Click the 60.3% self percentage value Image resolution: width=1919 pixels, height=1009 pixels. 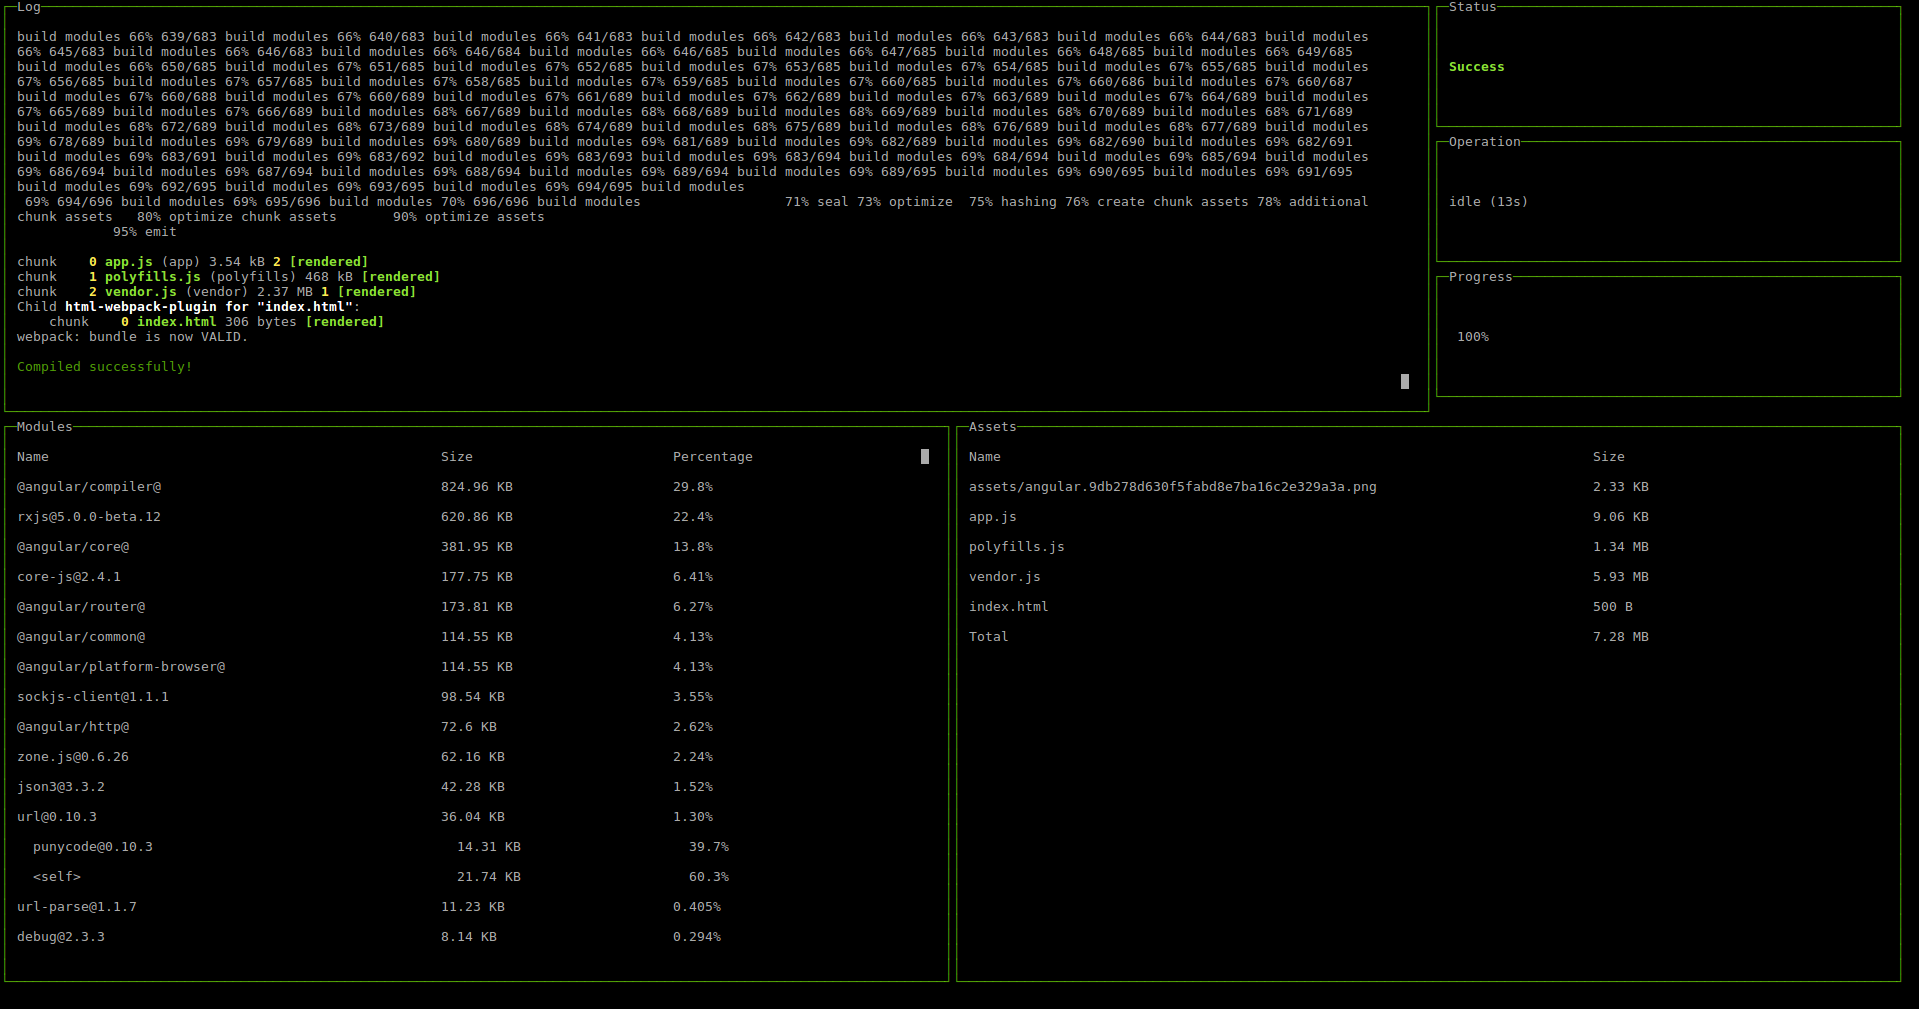(x=709, y=877)
